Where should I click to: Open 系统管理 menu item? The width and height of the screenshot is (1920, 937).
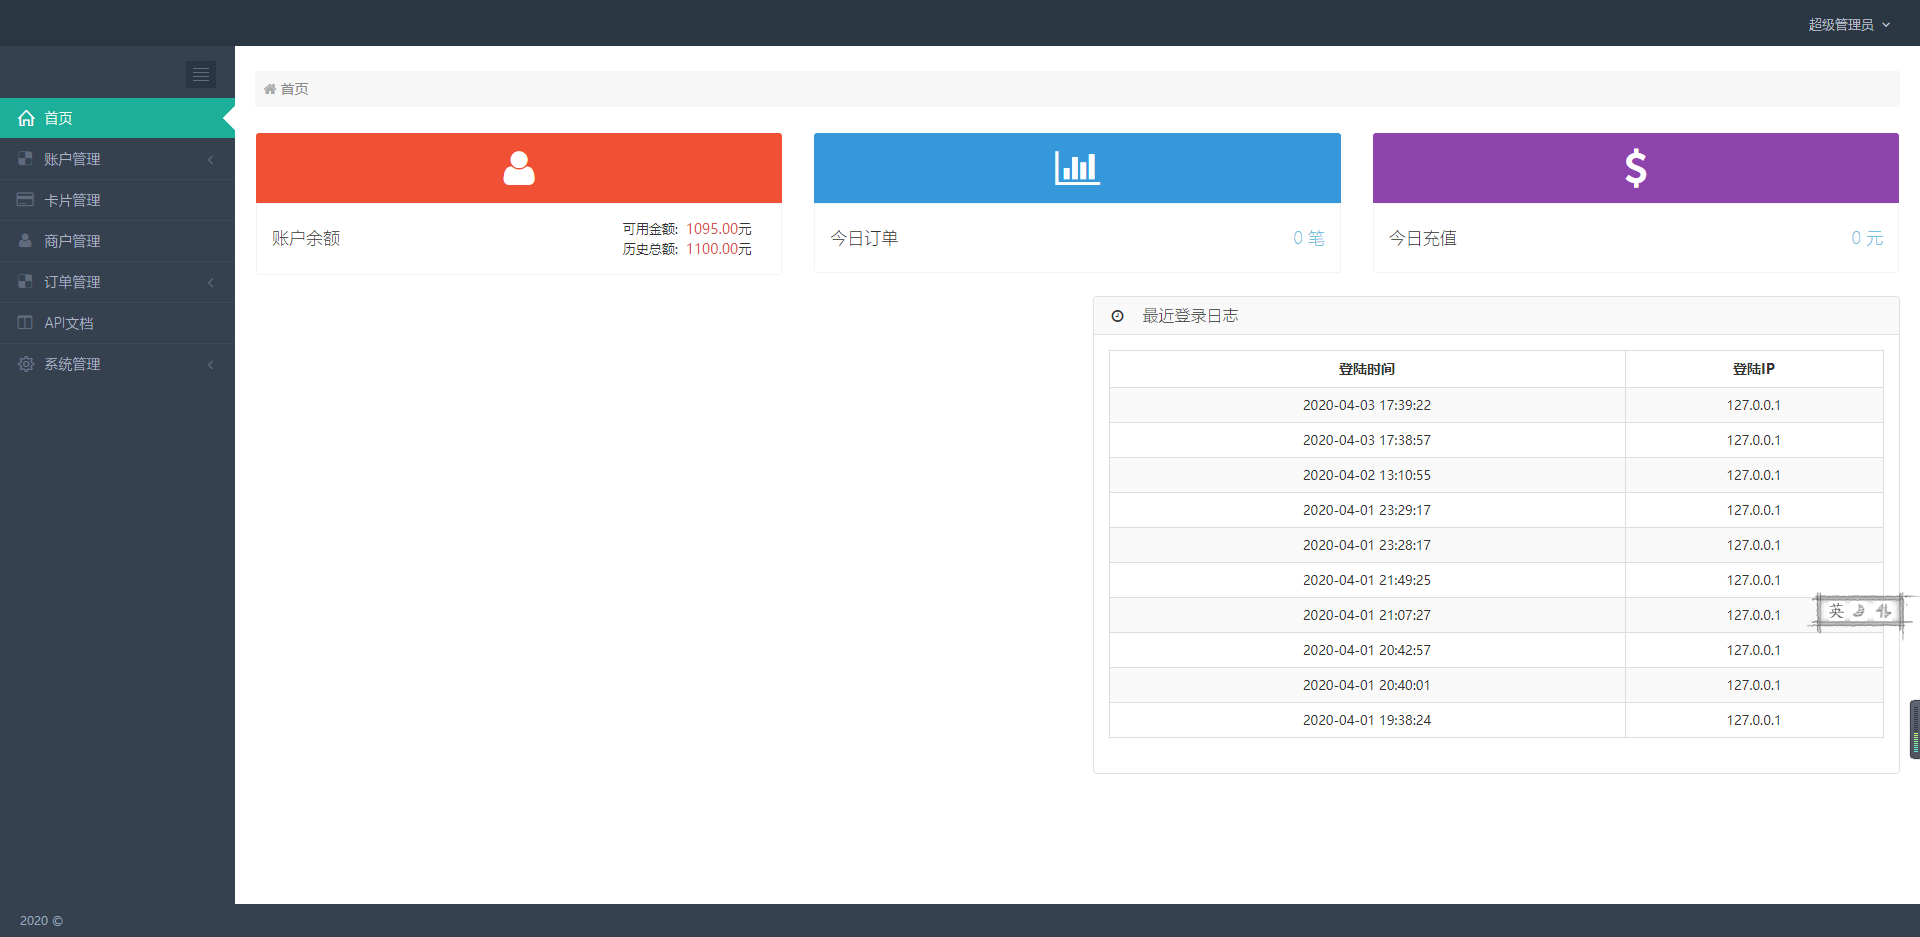[117, 364]
